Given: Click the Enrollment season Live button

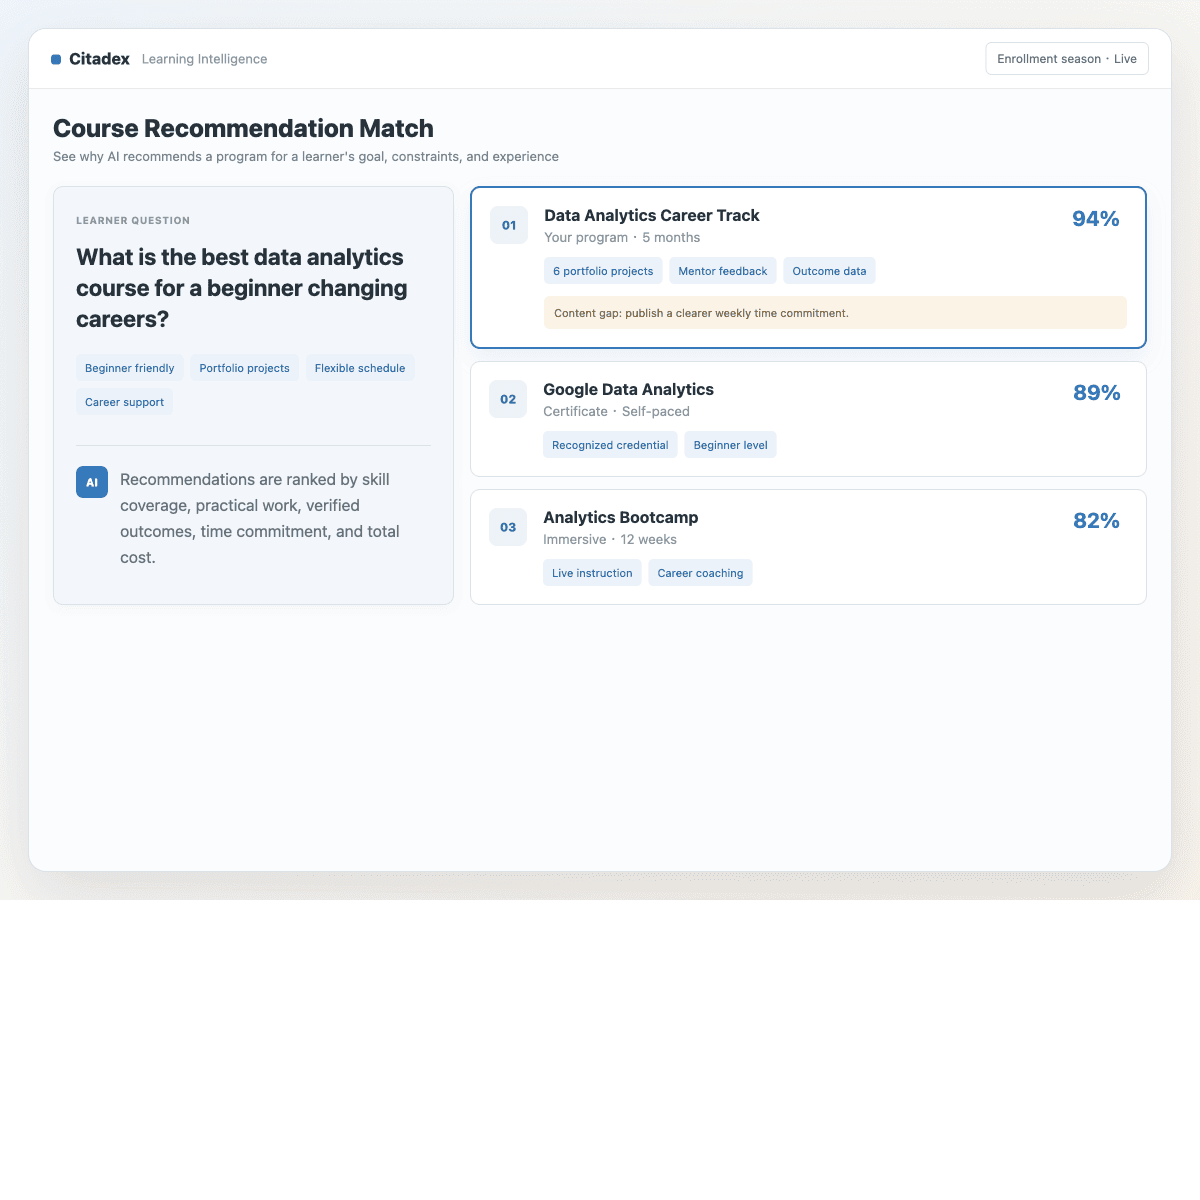Looking at the screenshot, I should [1067, 59].
